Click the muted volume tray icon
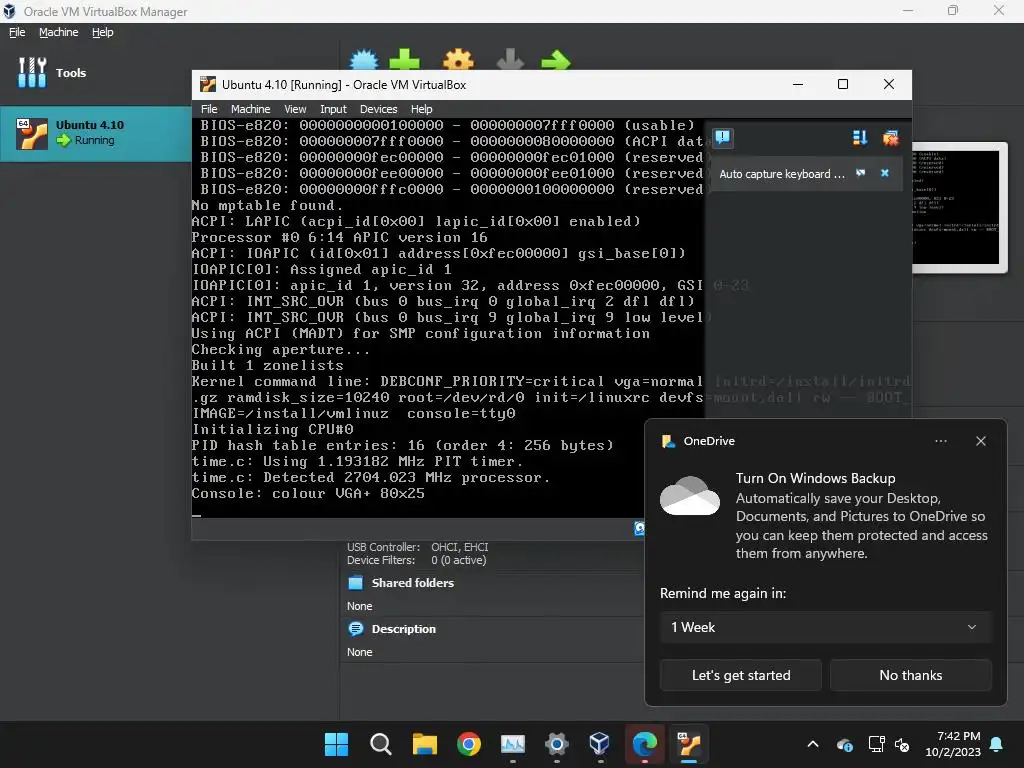This screenshot has height=768, width=1024. [x=902, y=744]
